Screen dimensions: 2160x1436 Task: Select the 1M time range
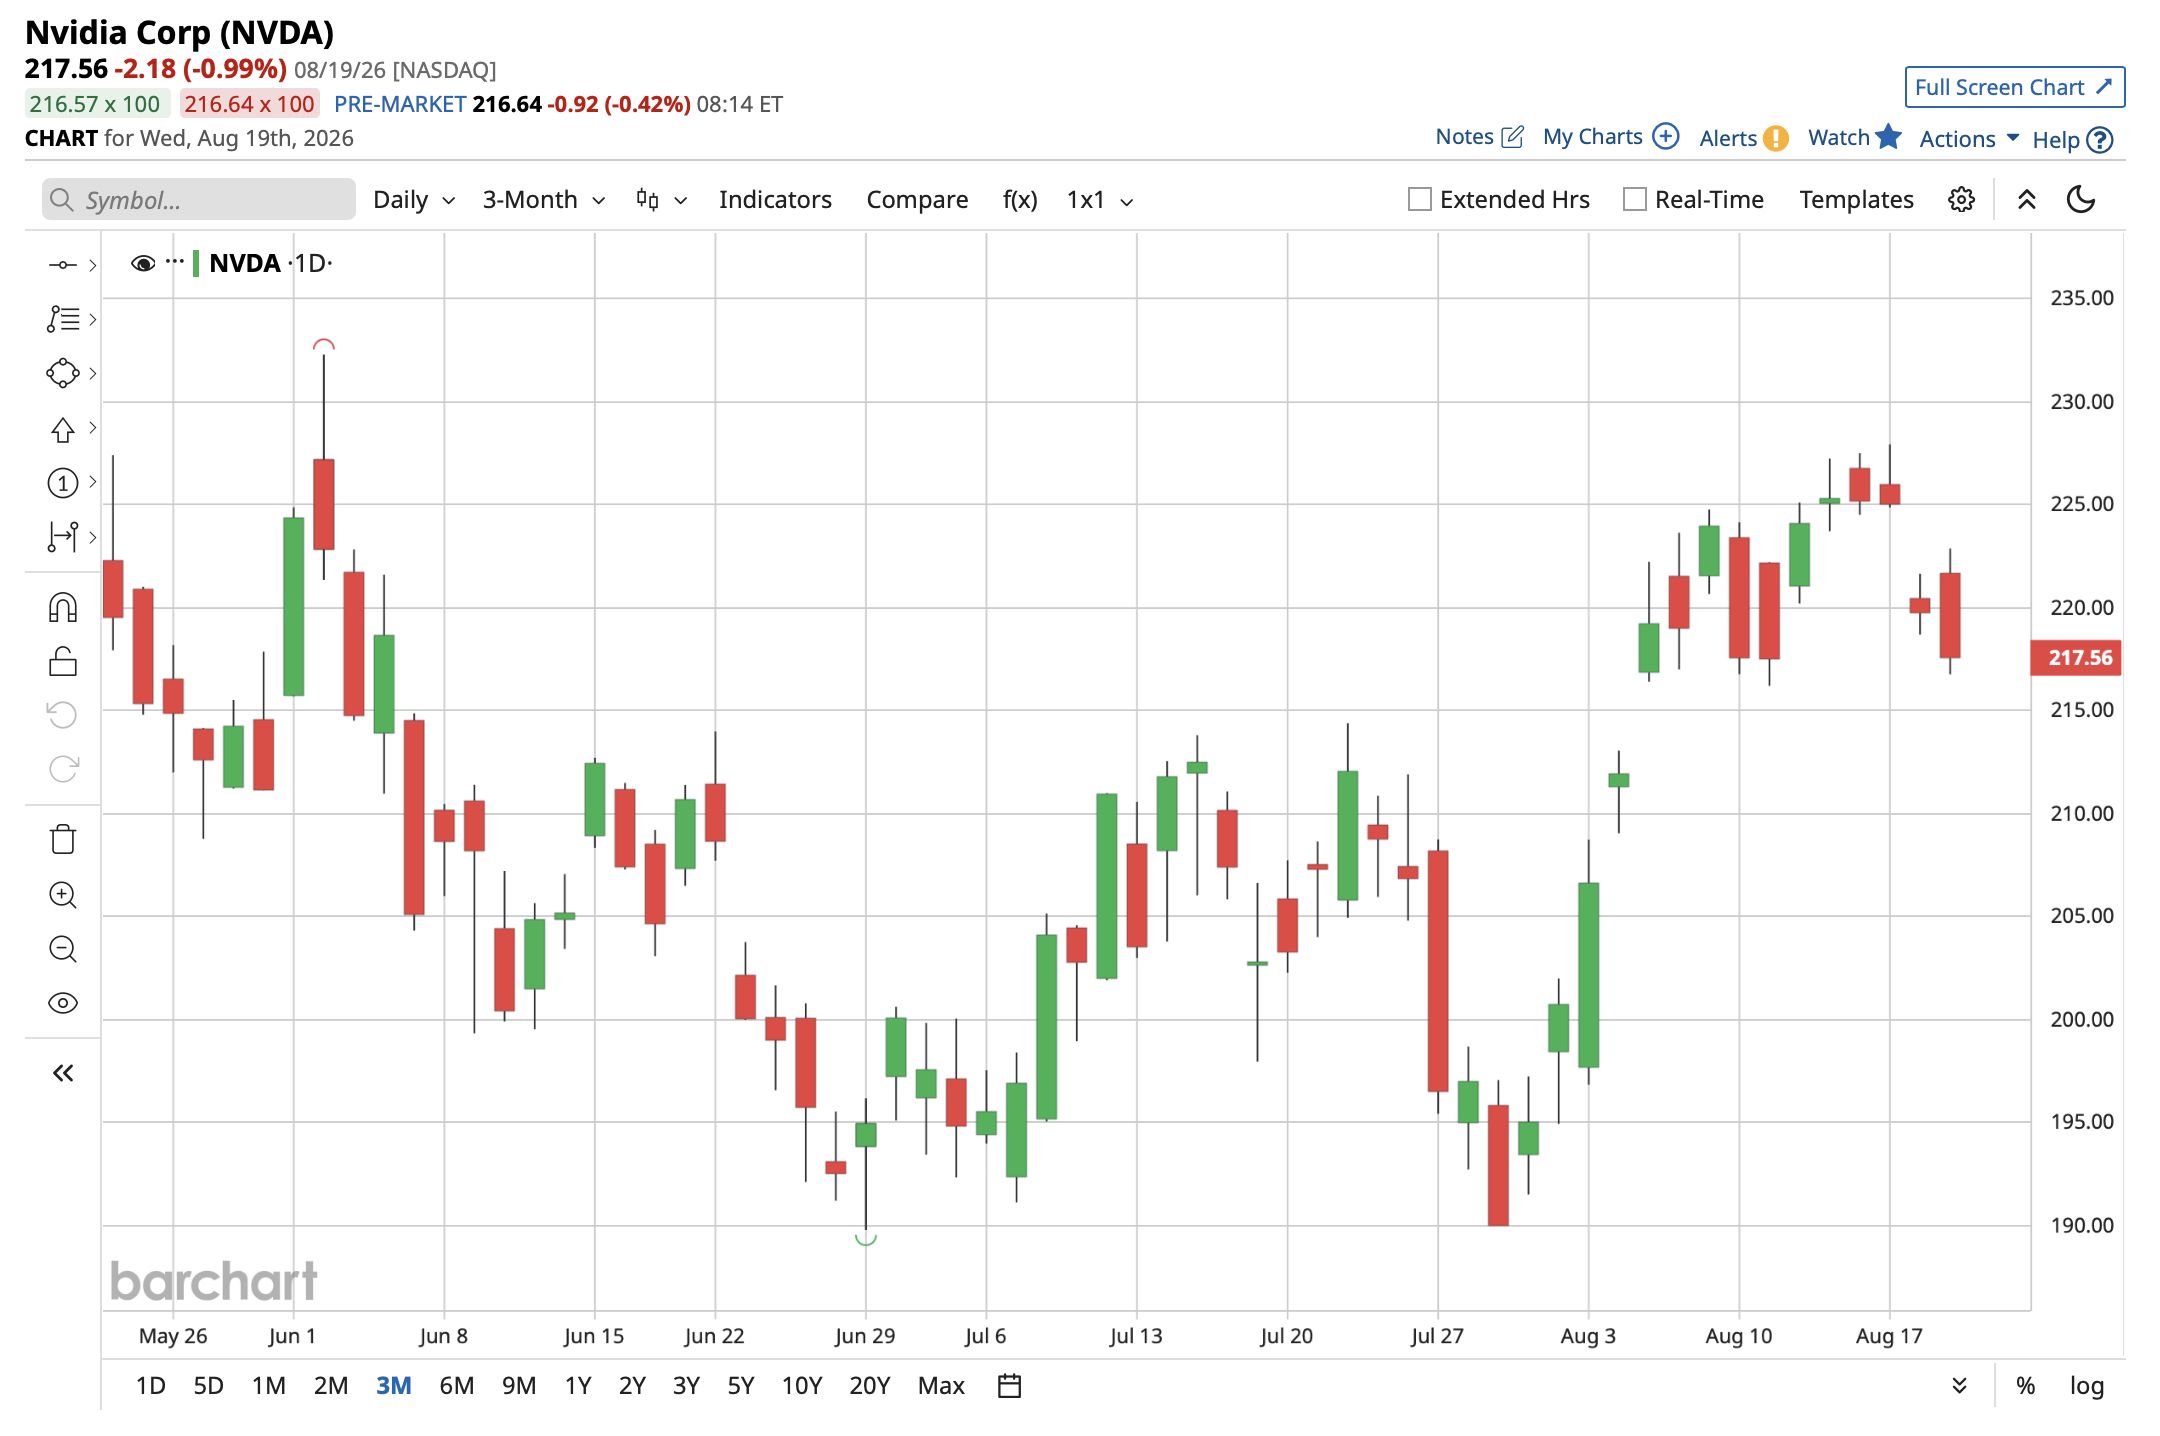pos(268,1385)
